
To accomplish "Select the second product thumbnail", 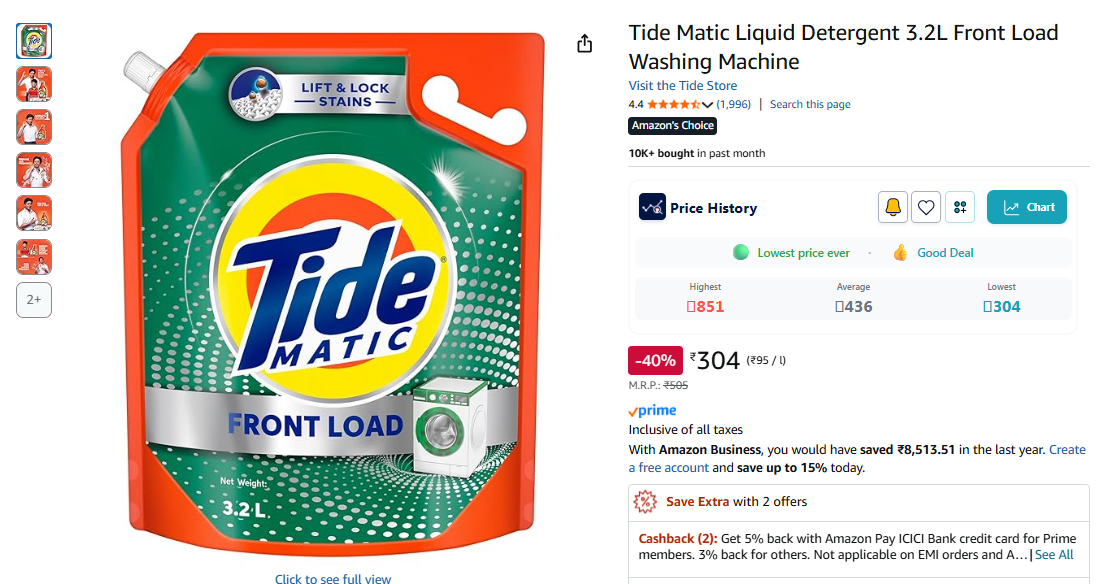I will coord(34,84).
